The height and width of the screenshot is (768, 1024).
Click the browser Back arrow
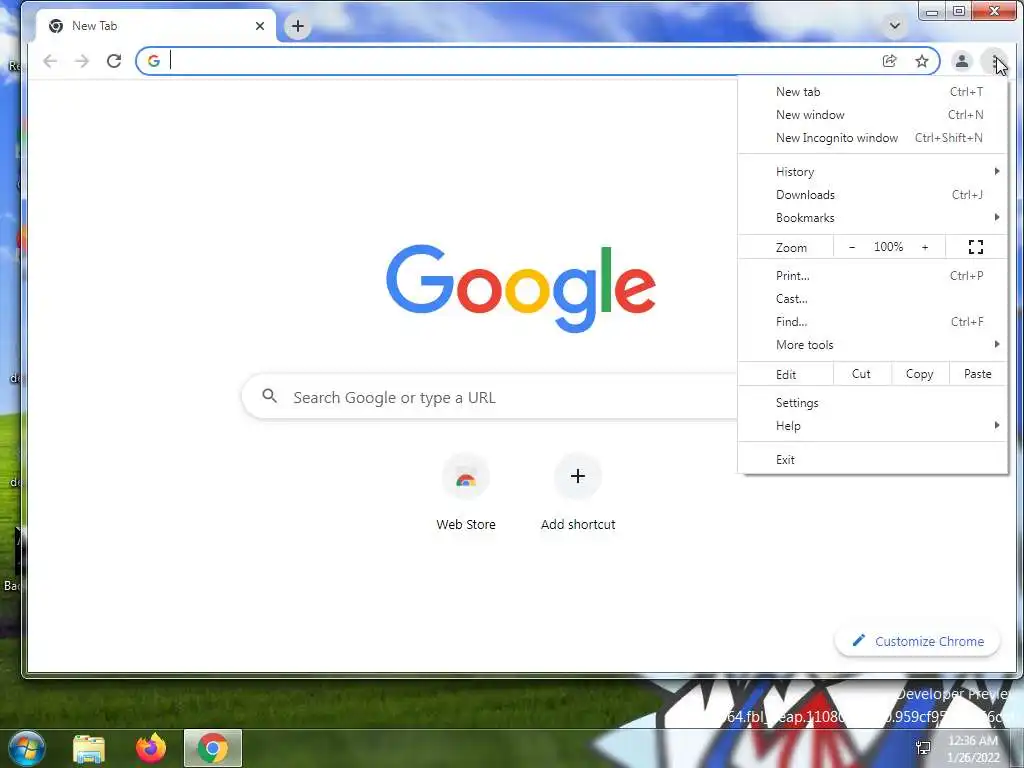coord(50,61)
